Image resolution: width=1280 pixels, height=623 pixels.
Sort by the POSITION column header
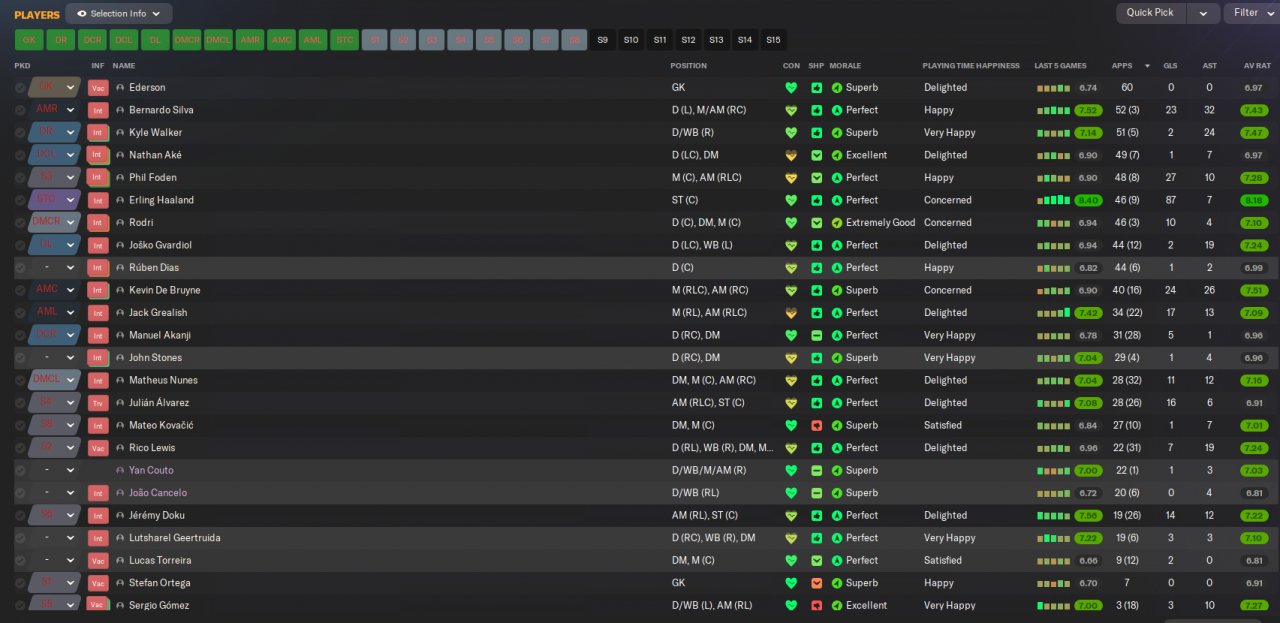(688, 66)
